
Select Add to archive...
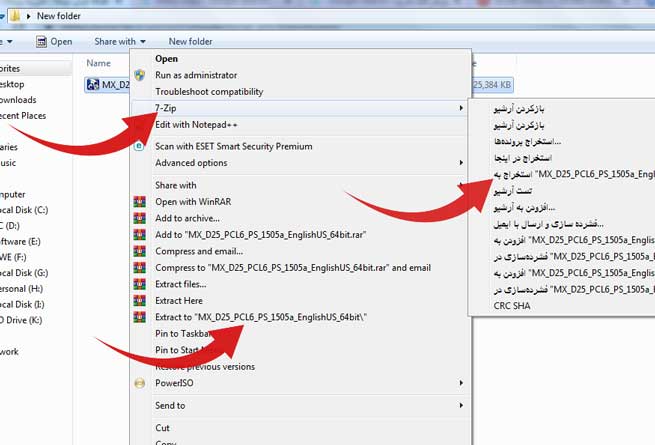click(187, 218)
